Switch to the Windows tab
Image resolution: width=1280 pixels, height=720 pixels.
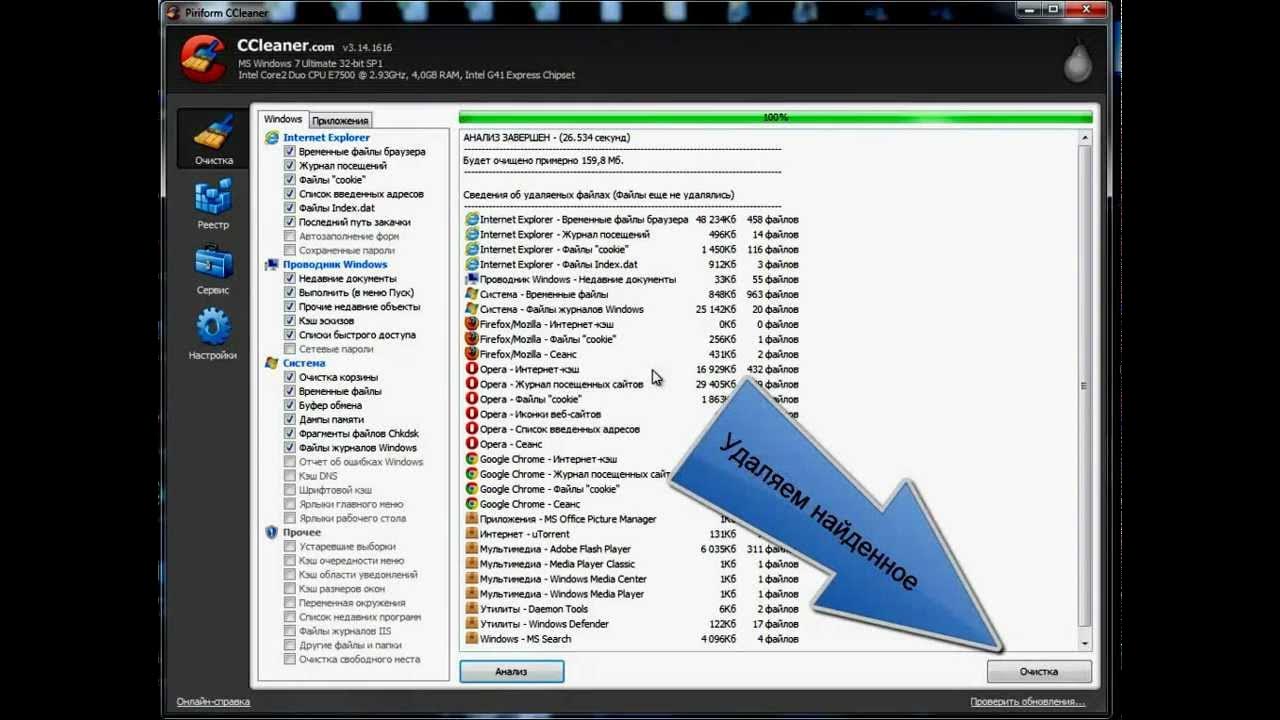point(283,119)
